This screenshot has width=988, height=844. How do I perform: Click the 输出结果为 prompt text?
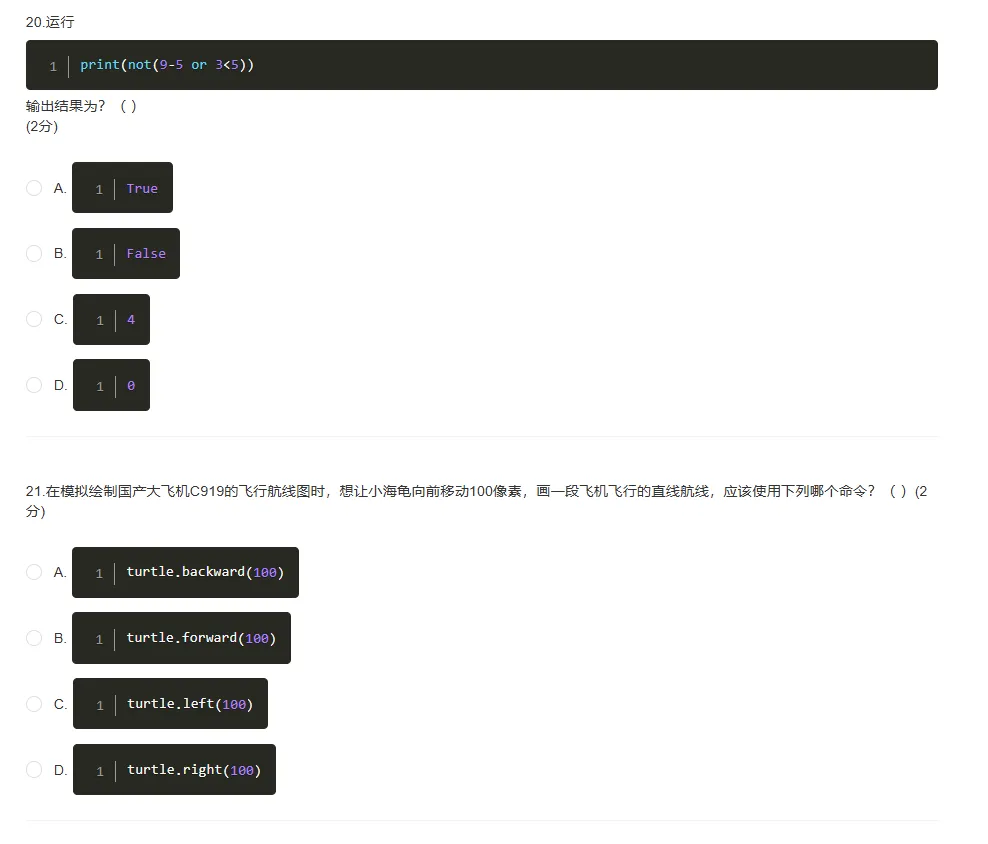click(x=81, y=106)
